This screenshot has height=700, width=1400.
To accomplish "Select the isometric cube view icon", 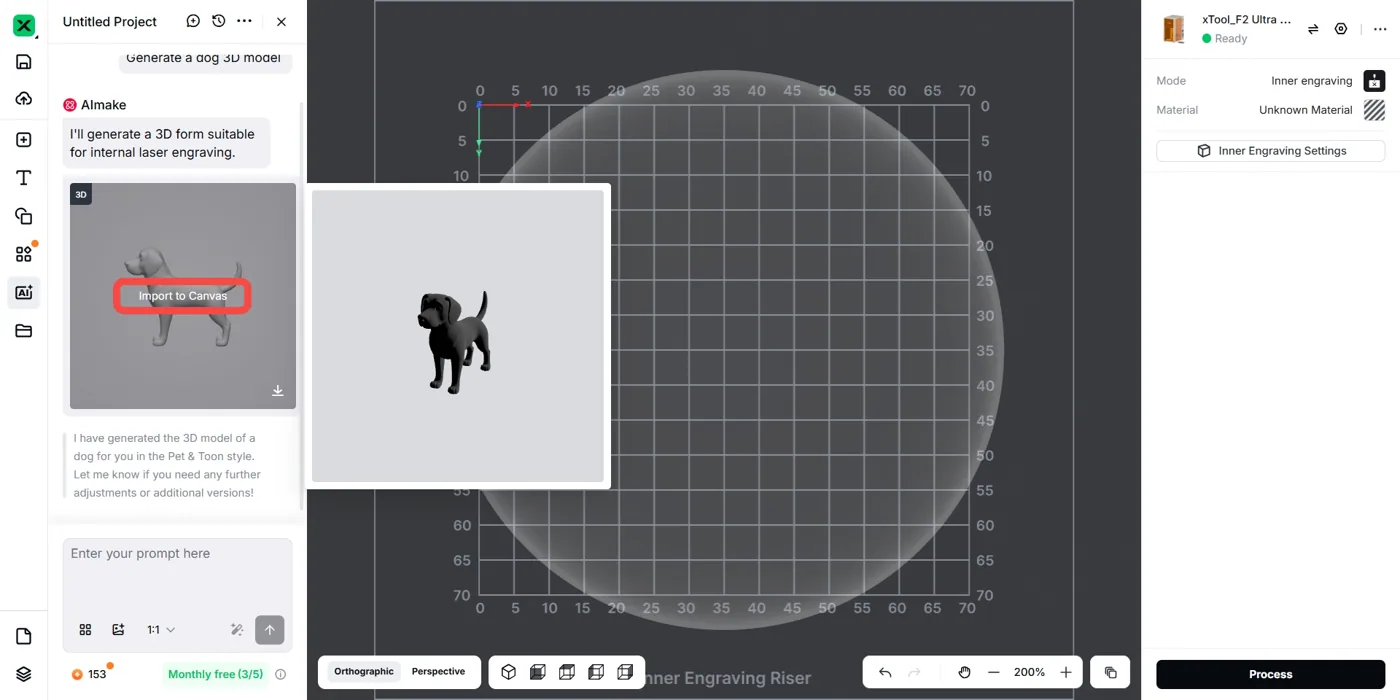I will [x=508, y=672].
